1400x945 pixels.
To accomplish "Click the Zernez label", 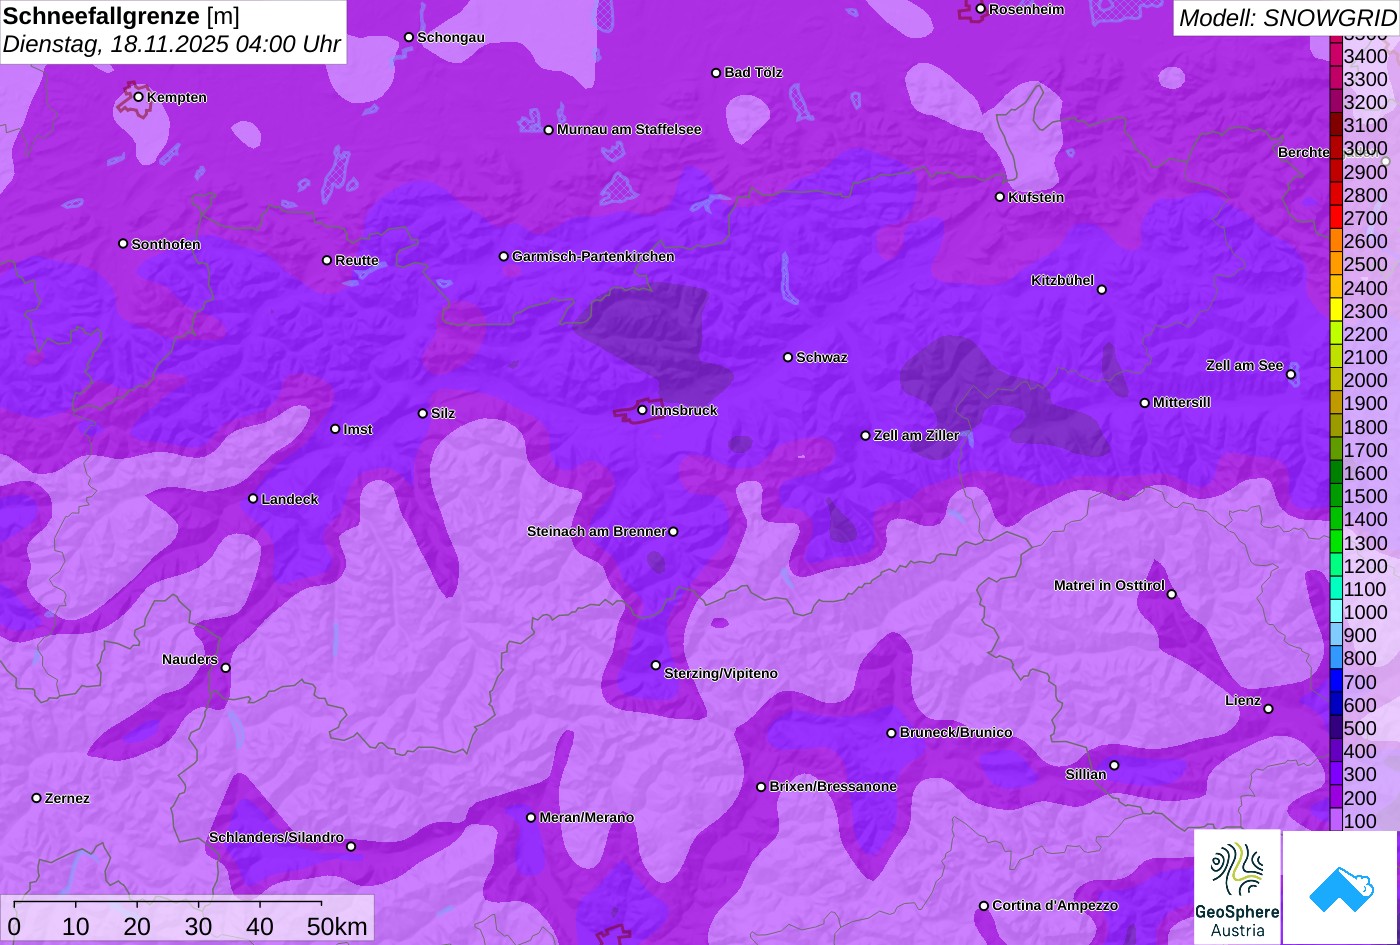I will click(67, 798).
